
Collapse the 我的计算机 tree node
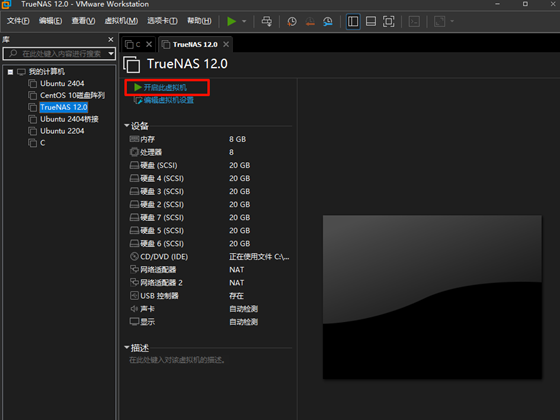tap(10, 72)
